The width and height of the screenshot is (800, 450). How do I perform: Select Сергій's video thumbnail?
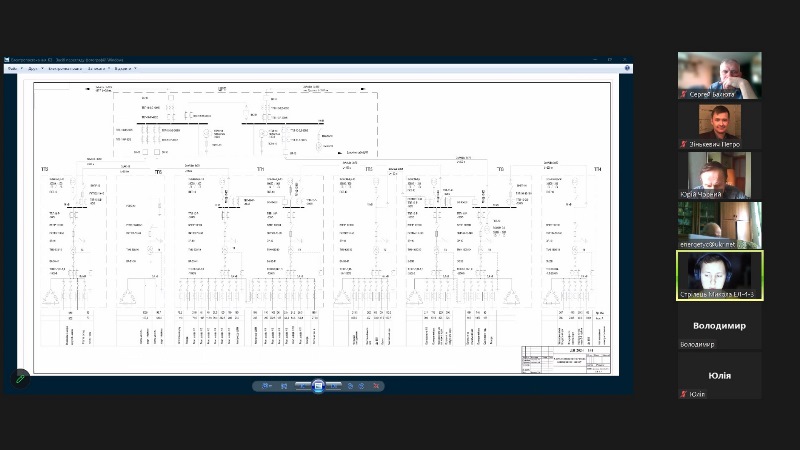(x=719, y=76)
